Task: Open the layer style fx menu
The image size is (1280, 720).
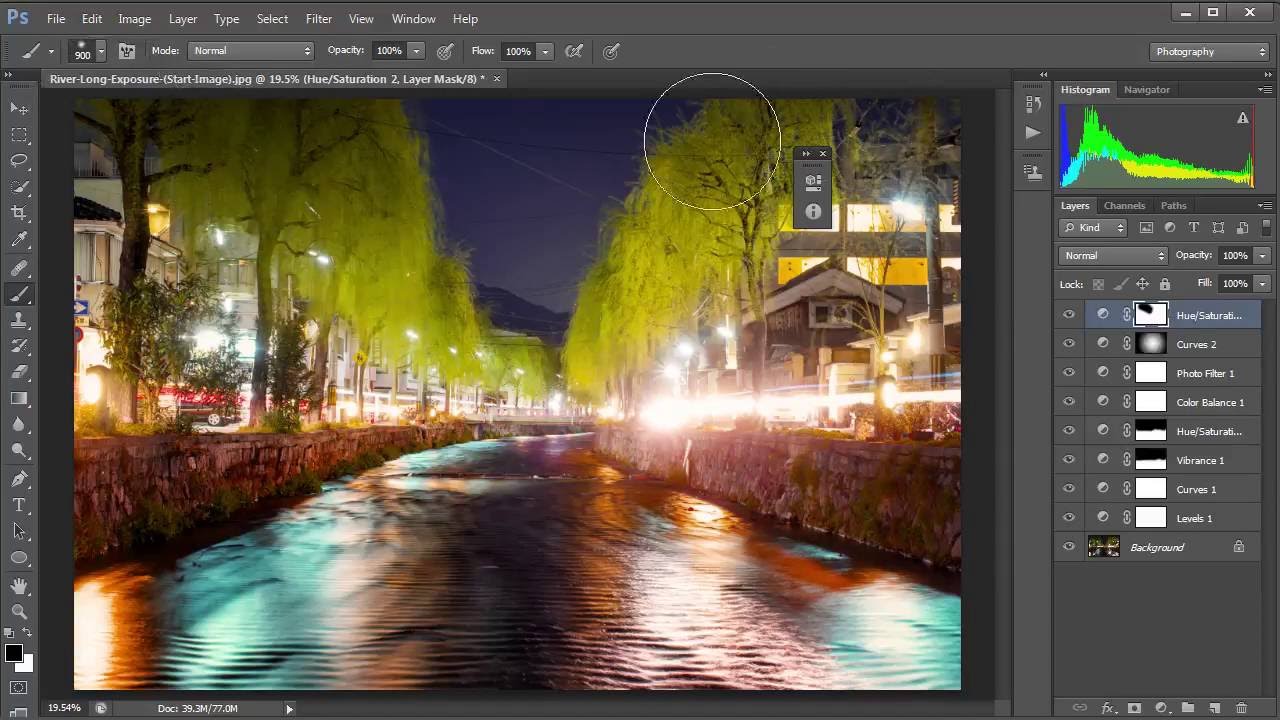Action: (x=1107, y=708)
